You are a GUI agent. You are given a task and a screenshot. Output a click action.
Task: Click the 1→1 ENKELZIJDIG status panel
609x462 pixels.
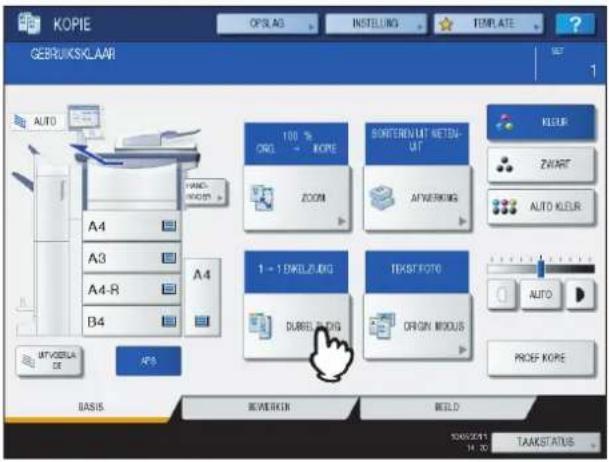tap(296, 272)
